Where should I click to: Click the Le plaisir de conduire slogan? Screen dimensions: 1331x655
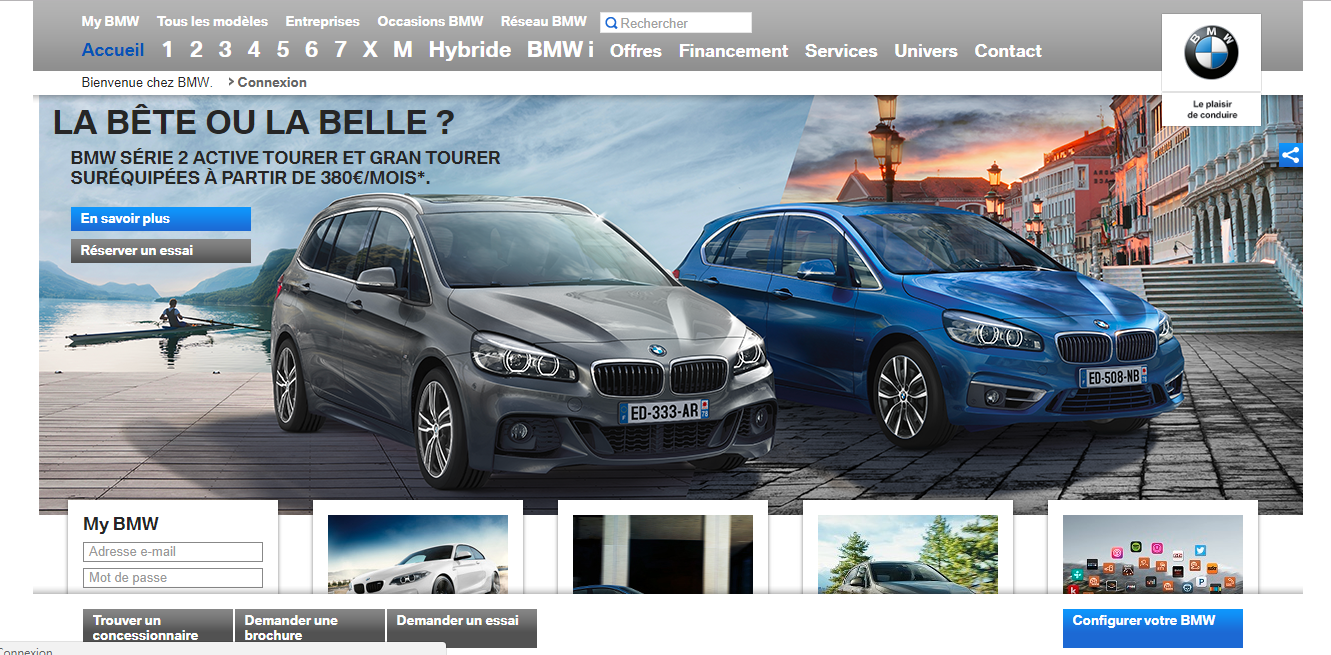coord(1212,109)
